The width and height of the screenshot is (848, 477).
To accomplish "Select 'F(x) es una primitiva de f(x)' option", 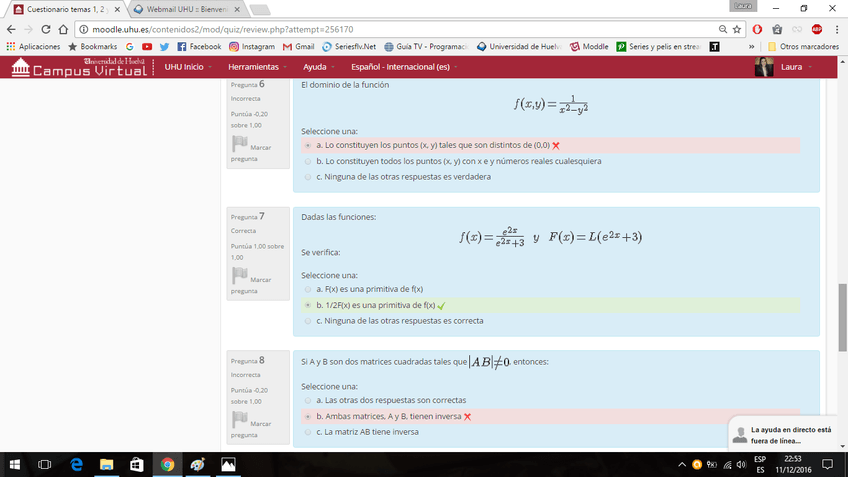I will [x=308, y=289].
